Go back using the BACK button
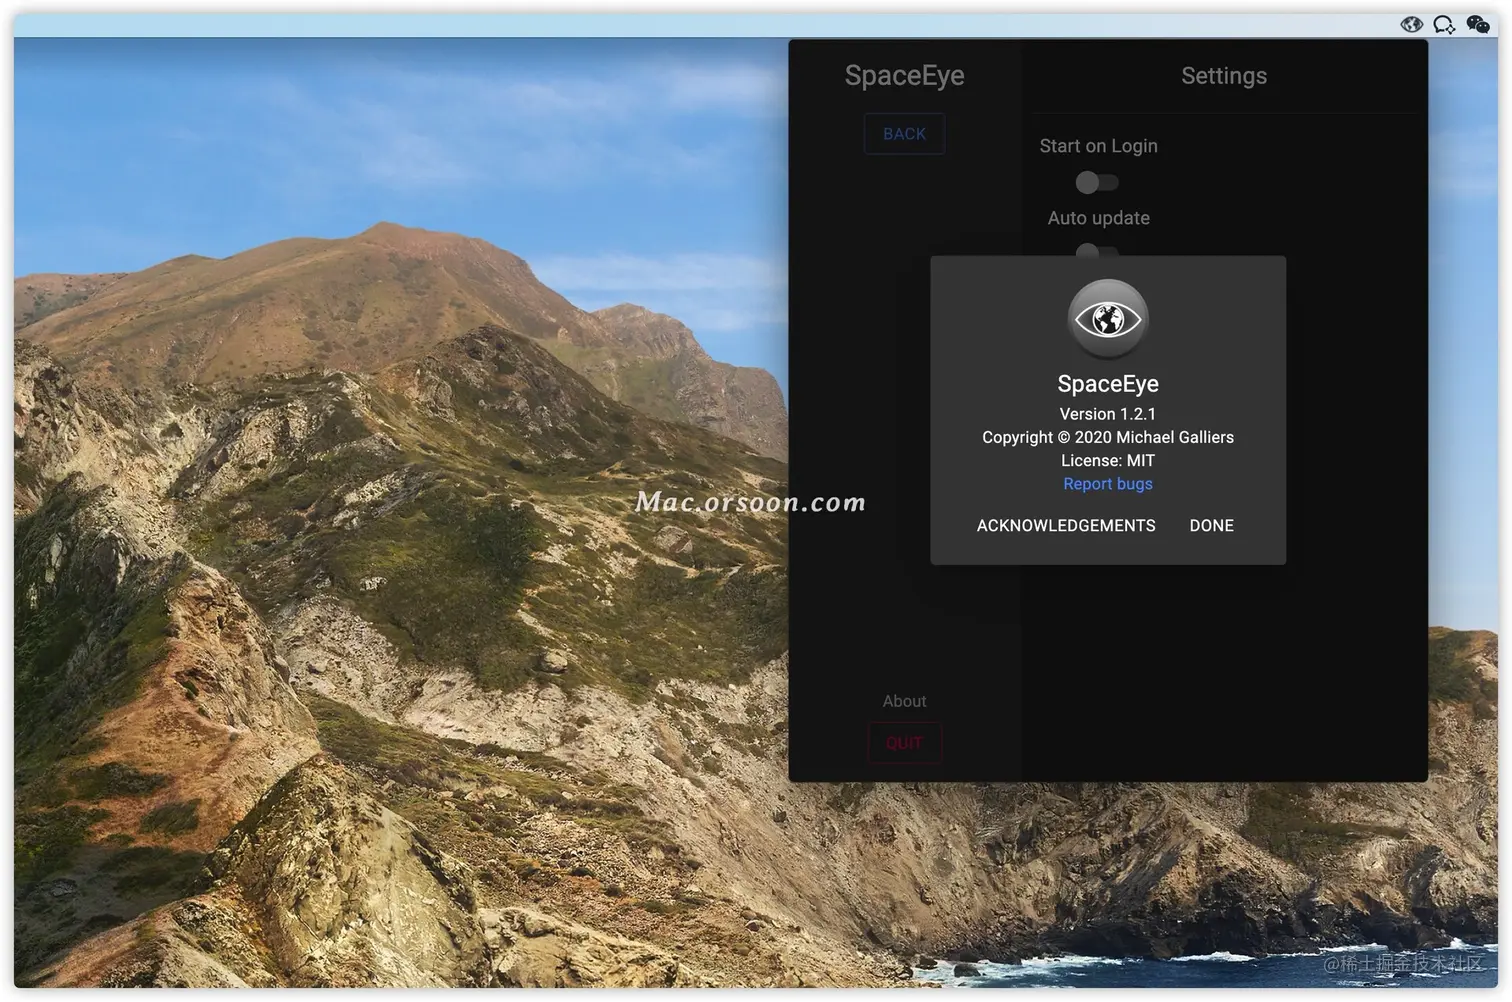The image size is (1512, 1002). pos(904,134)
